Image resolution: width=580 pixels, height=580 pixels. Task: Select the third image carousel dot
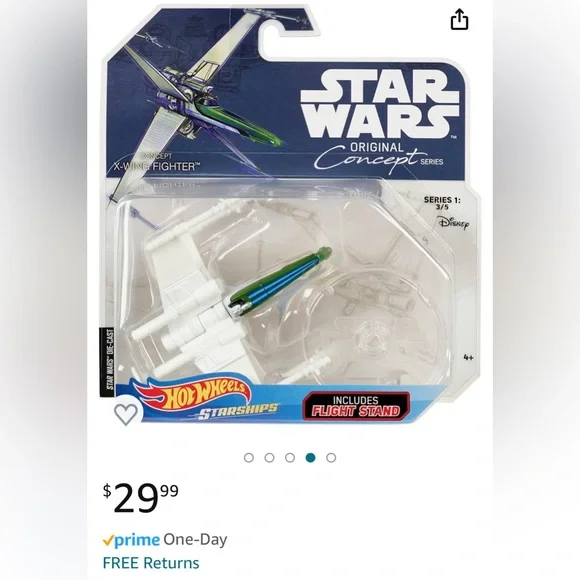[x=290, y=458]
